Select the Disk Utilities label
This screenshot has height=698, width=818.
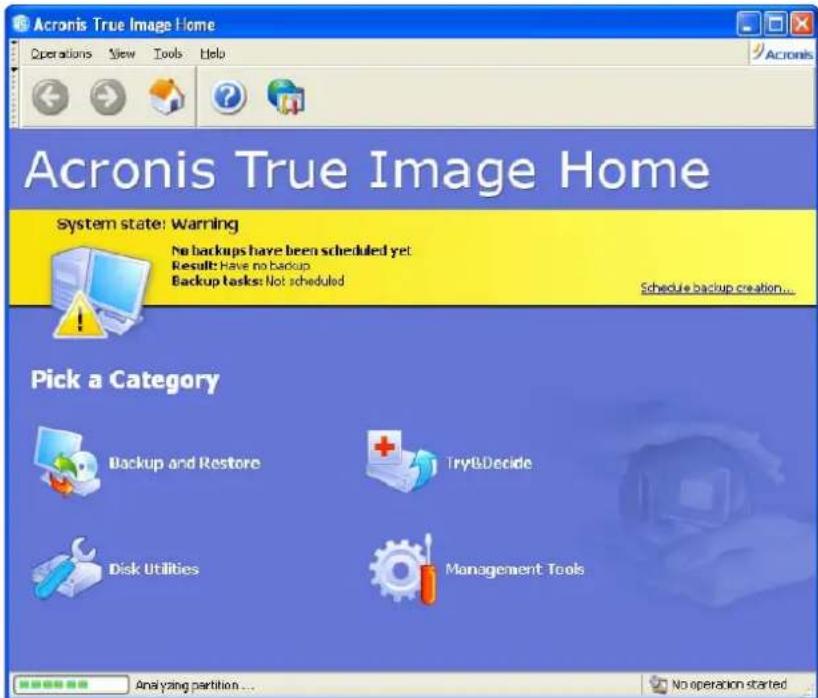pos(154,569)
